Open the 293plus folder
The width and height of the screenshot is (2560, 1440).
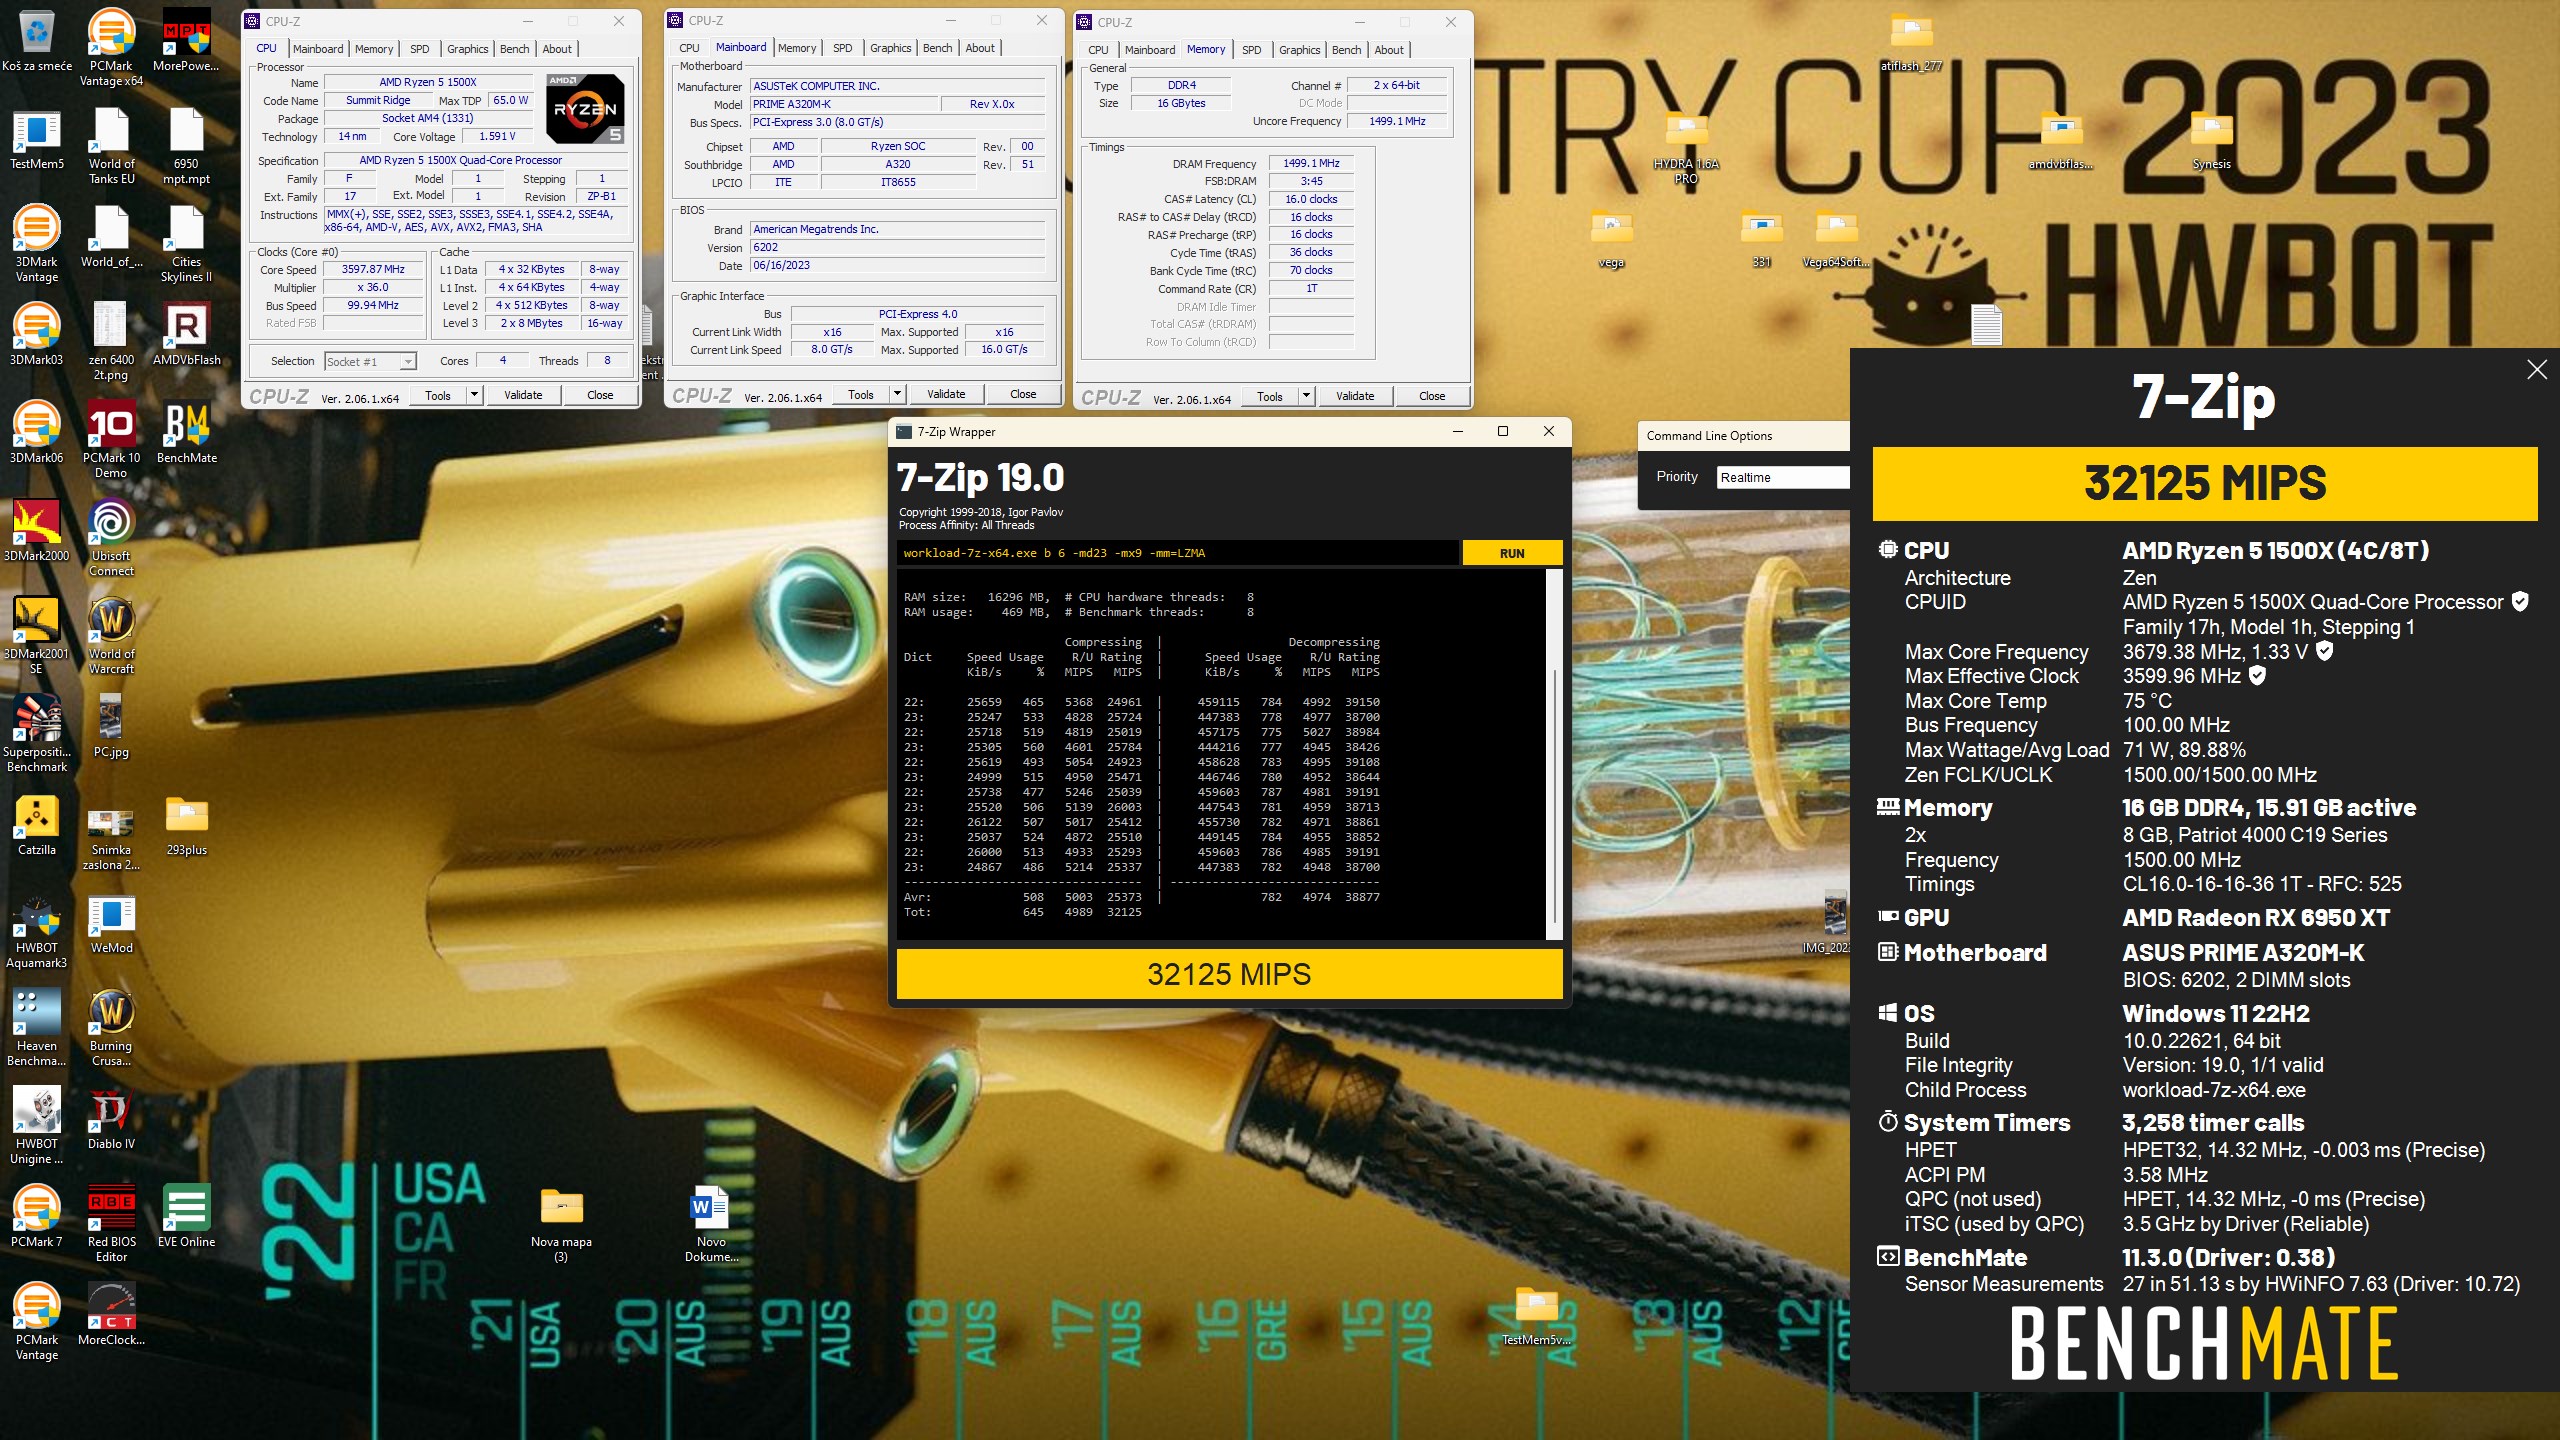click(x=186, y=826)
